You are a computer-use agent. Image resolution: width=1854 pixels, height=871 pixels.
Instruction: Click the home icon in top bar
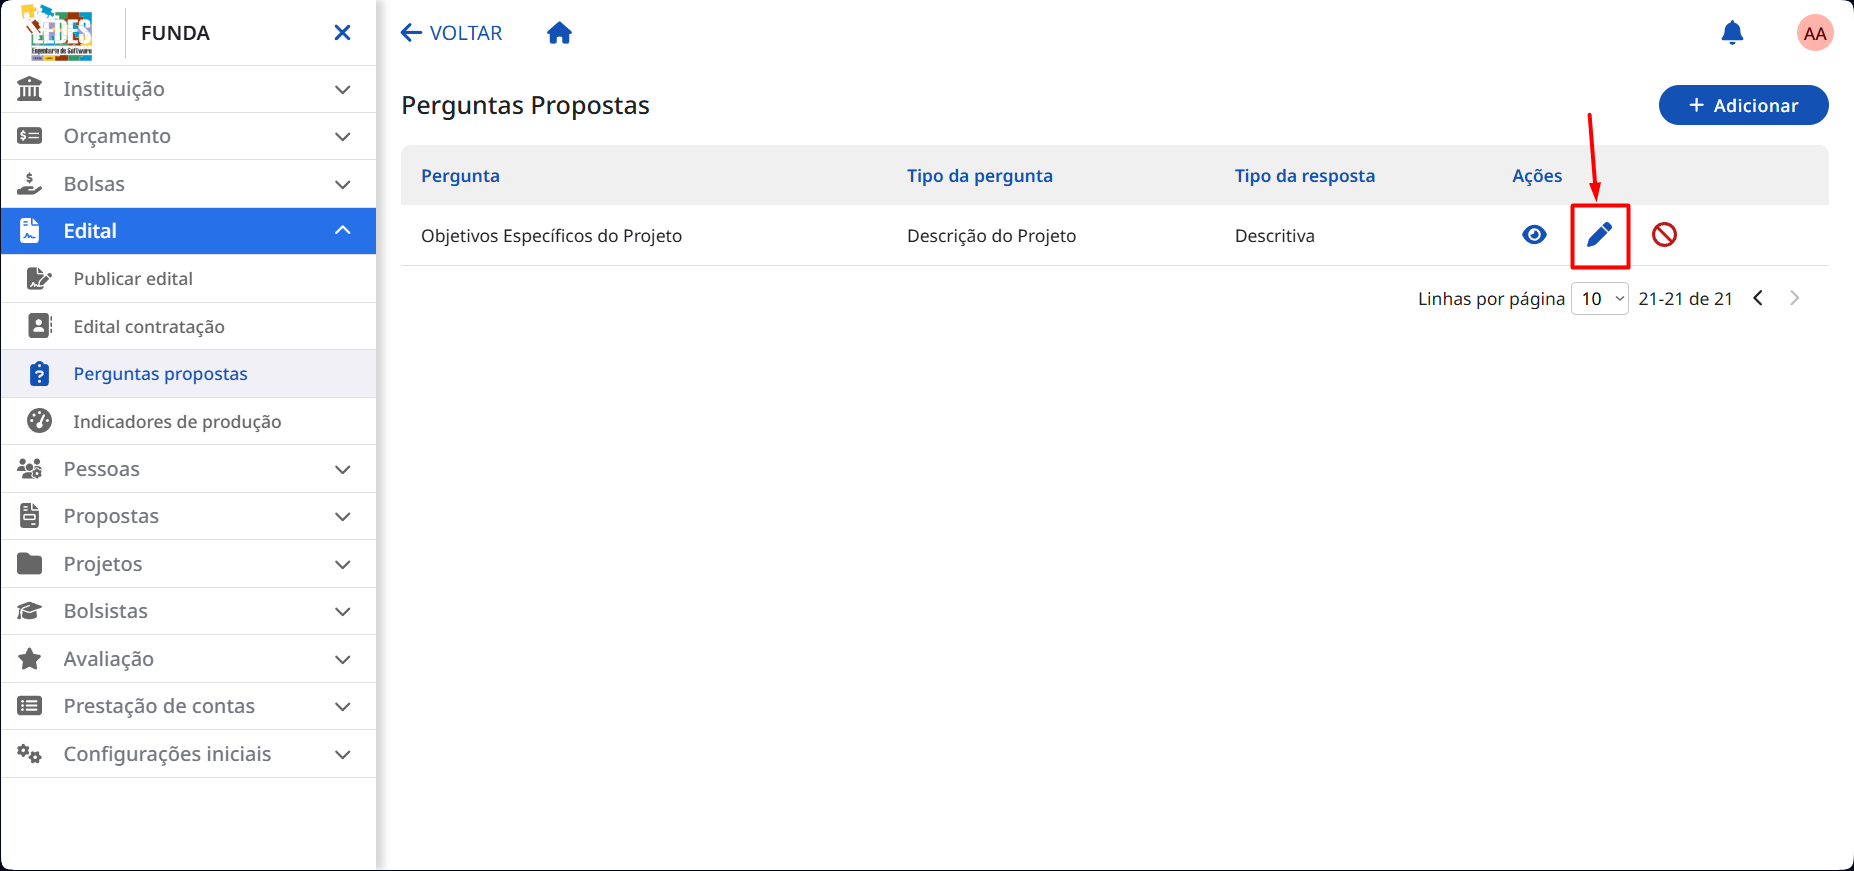click(559, 33)
